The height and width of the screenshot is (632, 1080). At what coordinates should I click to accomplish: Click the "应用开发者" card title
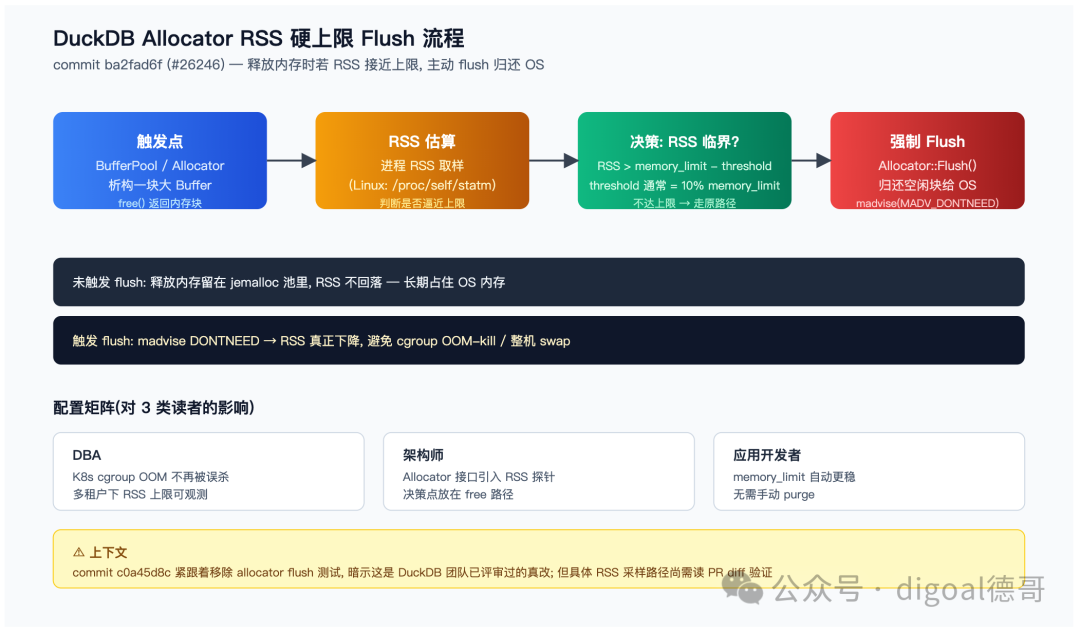767,455
